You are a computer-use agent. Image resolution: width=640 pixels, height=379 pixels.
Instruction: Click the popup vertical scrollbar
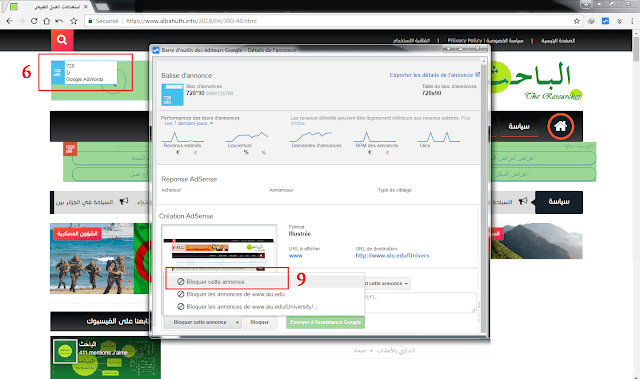(x=484, y=196)
